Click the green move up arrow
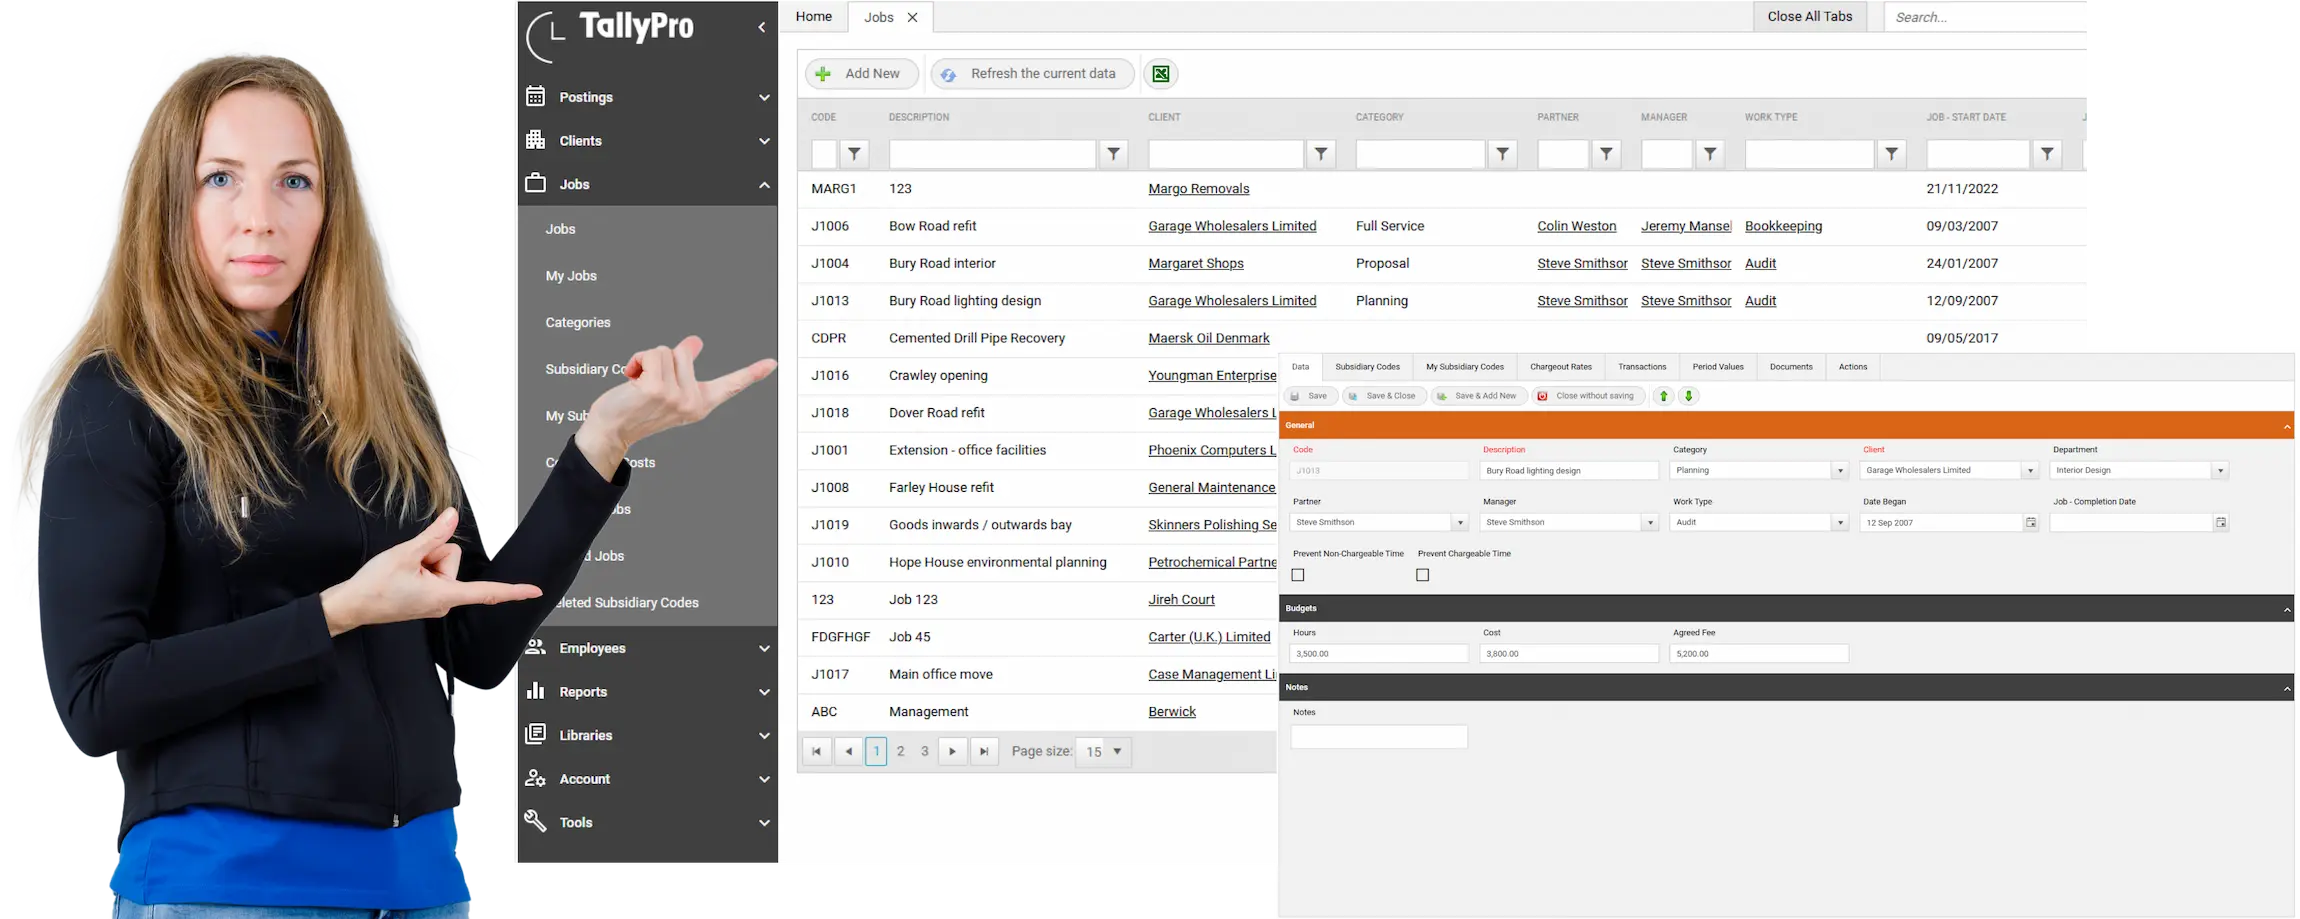Viewport: 2300px width, 919px height. click(1664, 396)
